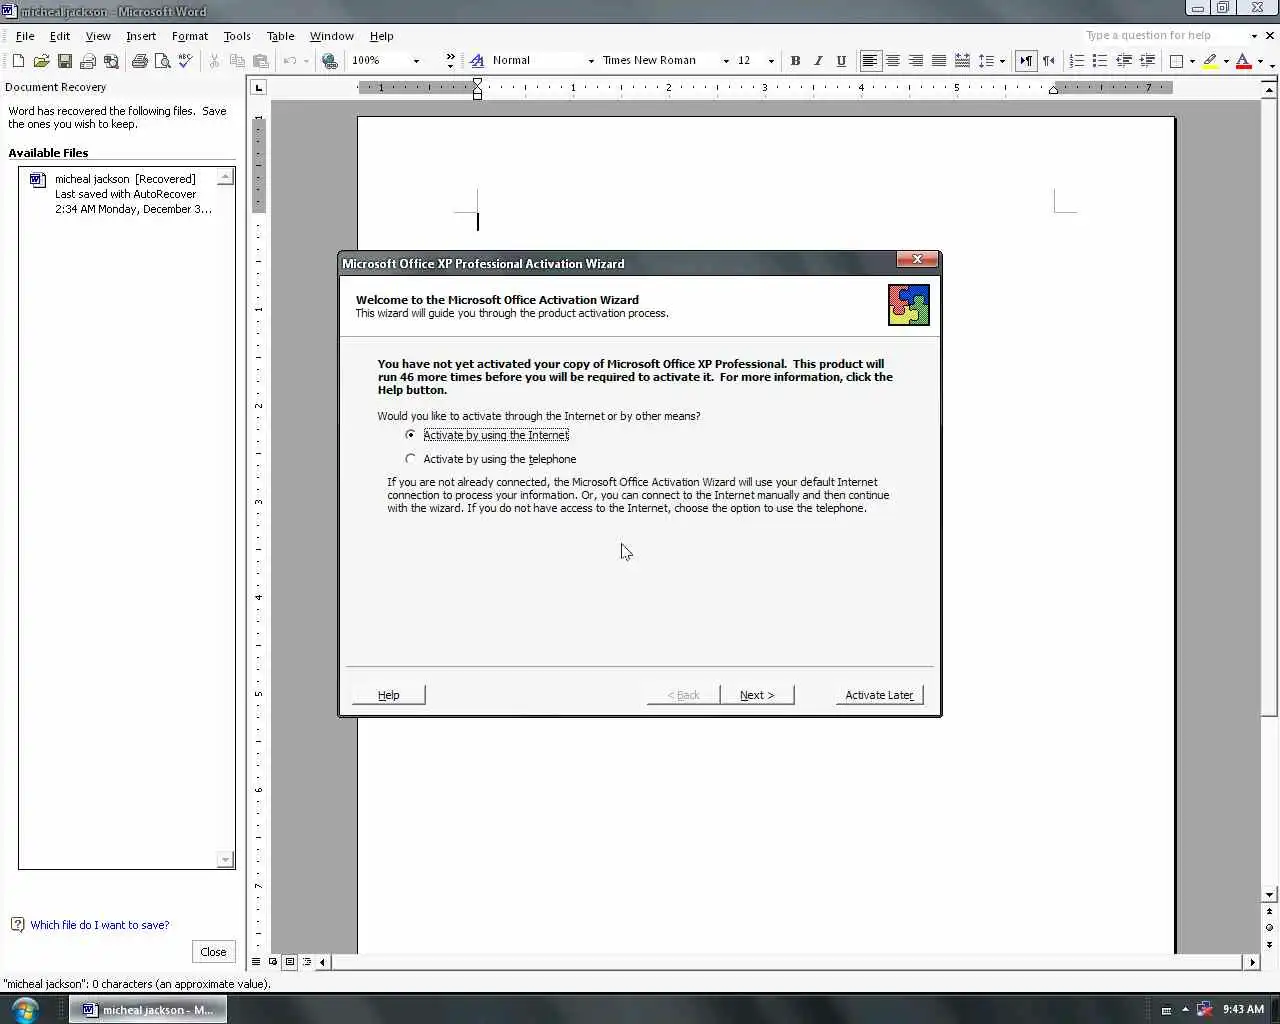Click the Open folder icon in toolbar
The image size is (1280, 1024).
[41, 61]
